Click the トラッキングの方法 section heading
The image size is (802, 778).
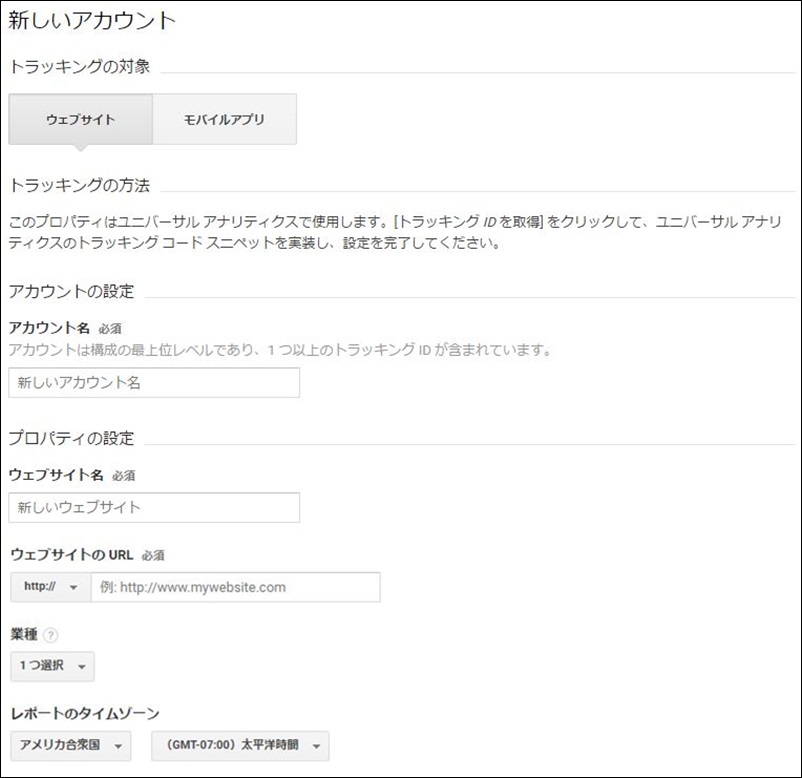coord(80,185)
